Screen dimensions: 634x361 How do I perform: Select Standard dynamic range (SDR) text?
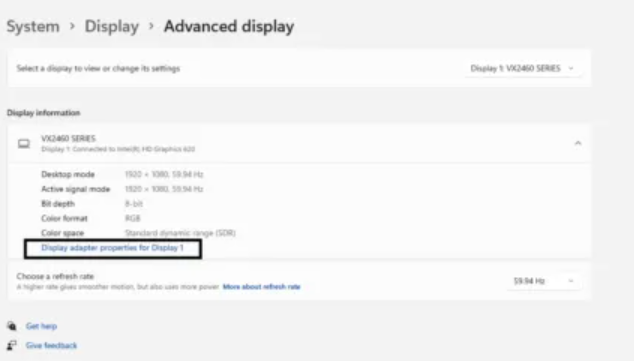click(x=180, y=233)
